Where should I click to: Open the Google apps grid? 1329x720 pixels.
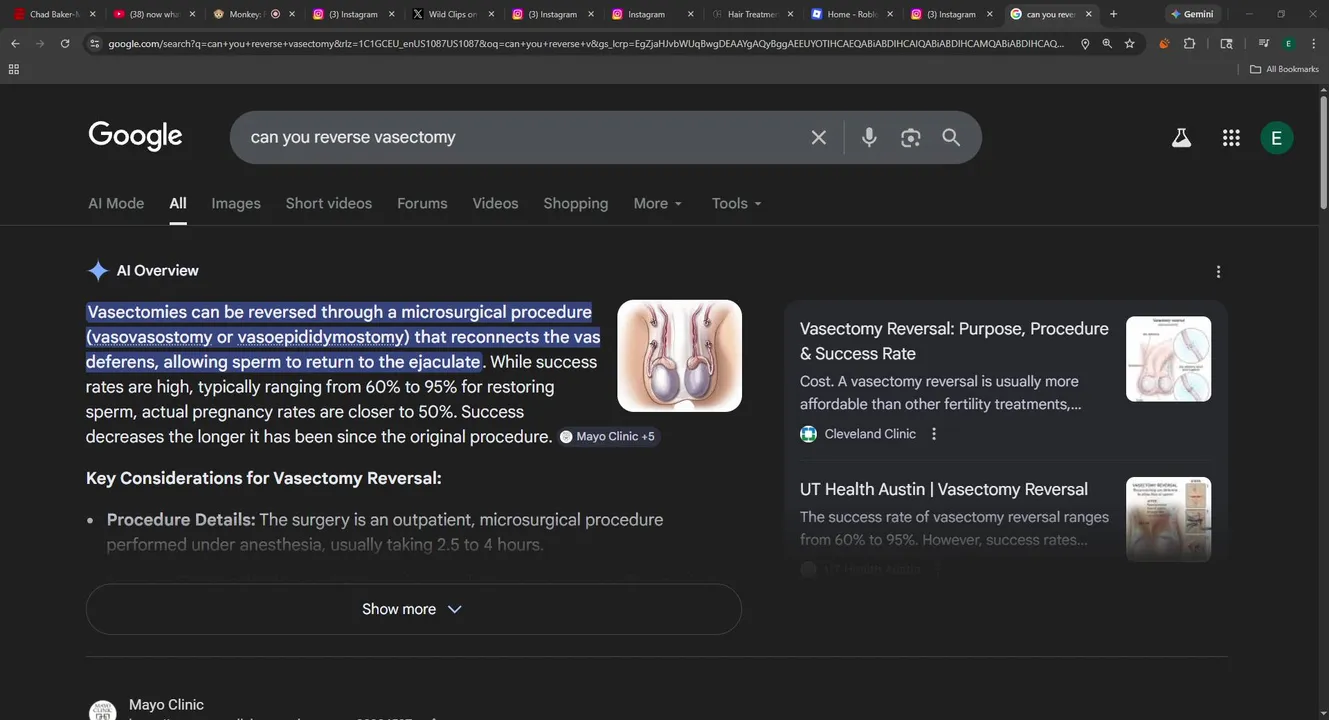click(1231, 138)
